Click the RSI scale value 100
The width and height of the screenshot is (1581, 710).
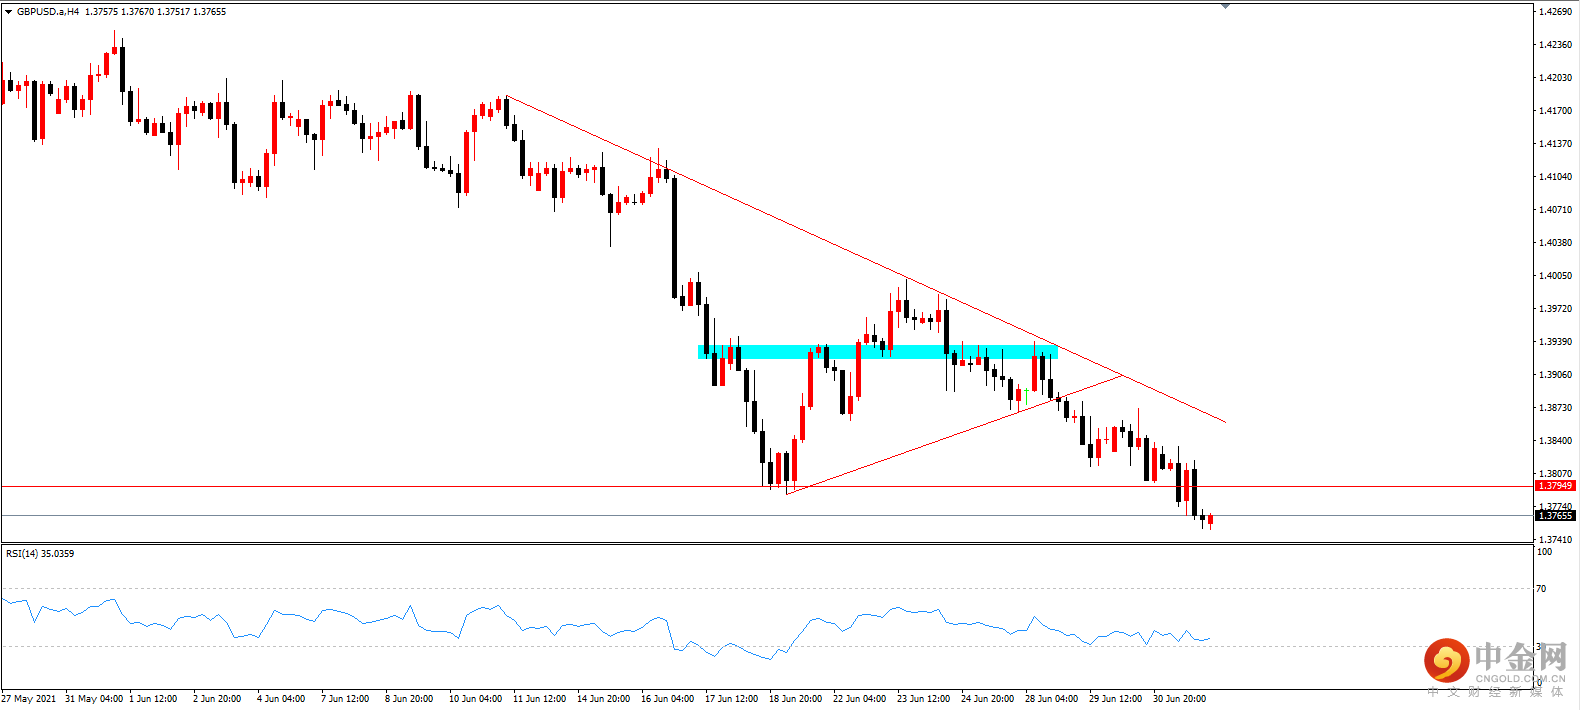[x=1545, y=552]
